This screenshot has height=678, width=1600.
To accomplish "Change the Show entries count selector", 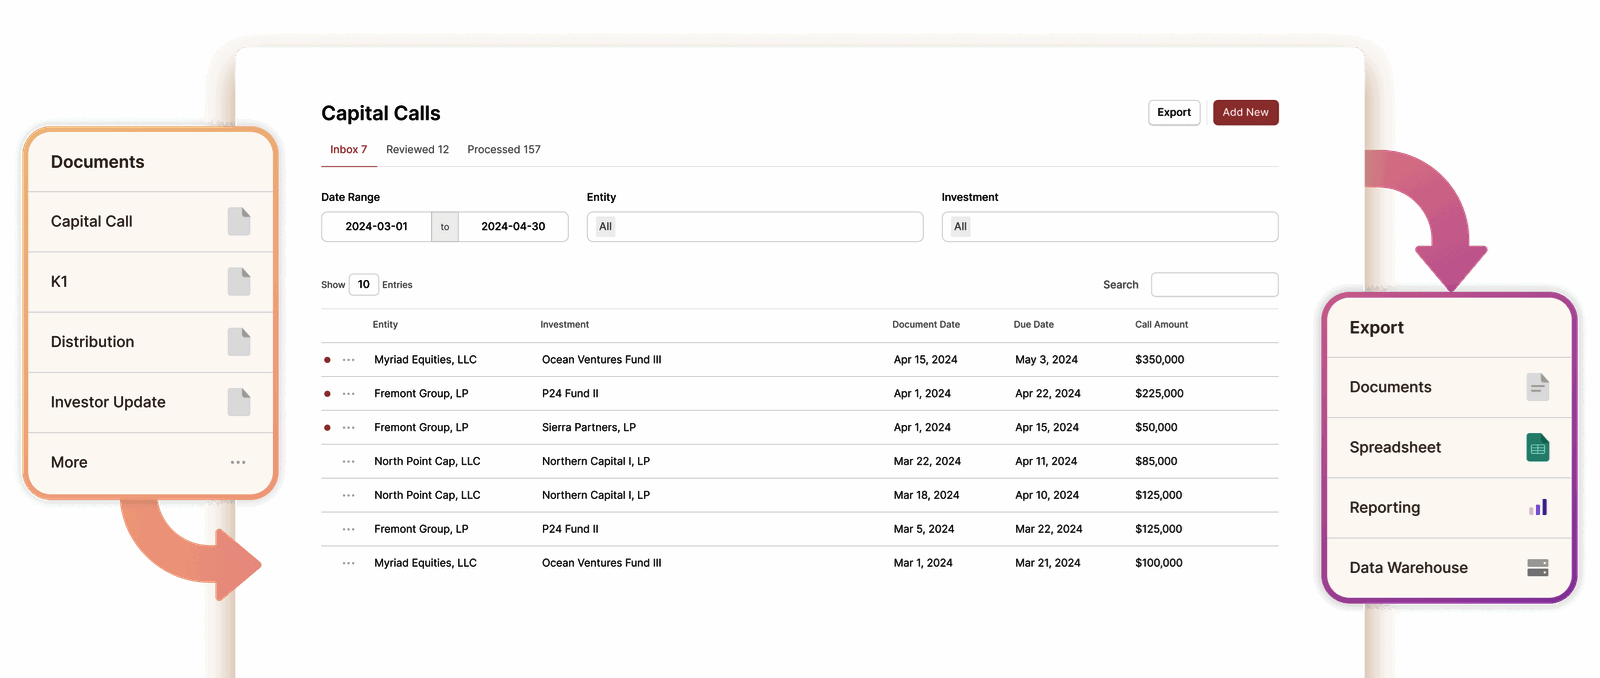I will click(x=364, y=285).
